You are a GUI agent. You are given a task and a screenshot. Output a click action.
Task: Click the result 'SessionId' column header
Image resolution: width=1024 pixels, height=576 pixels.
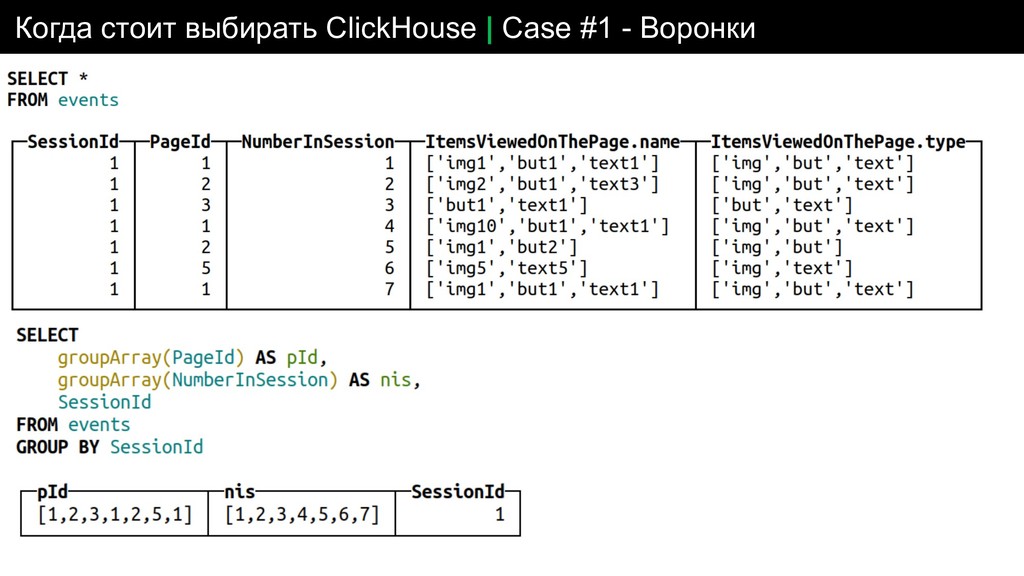(458, 492)
